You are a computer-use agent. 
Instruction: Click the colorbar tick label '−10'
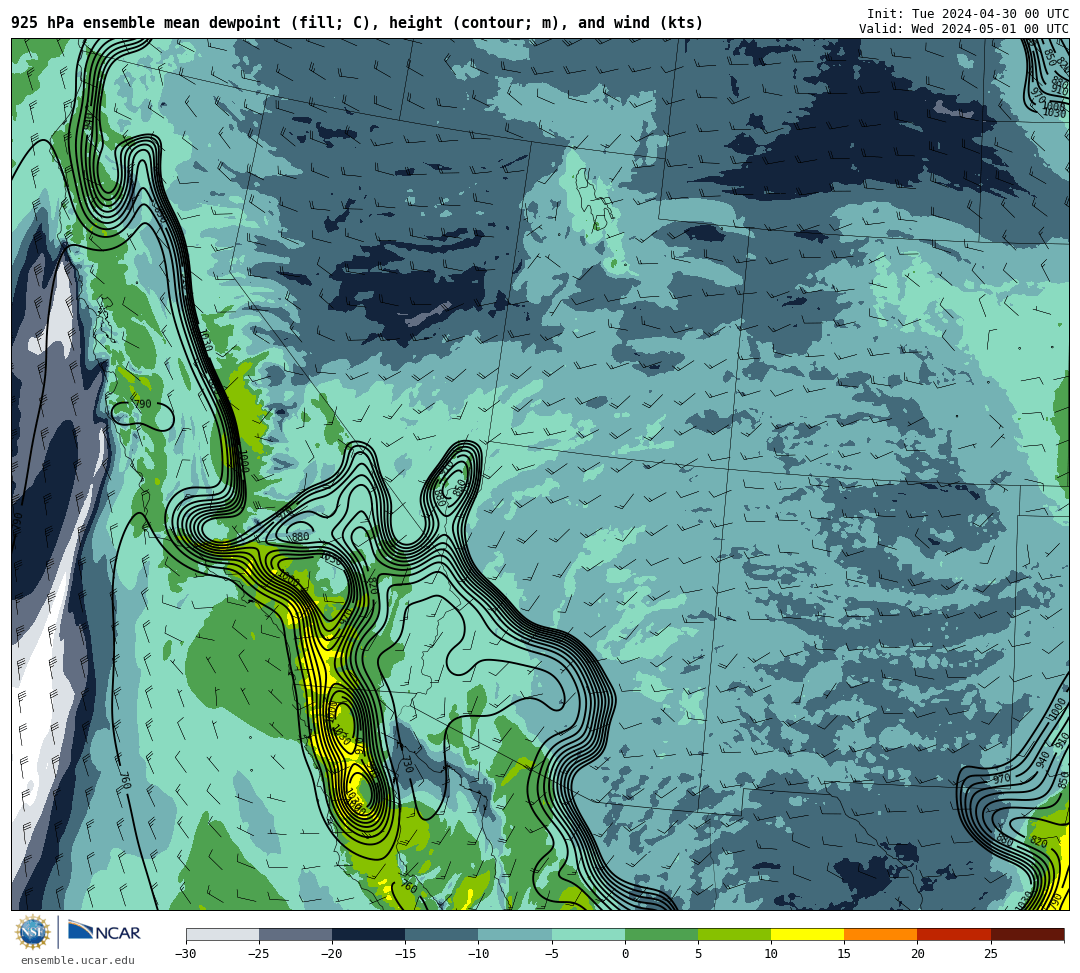478,954
